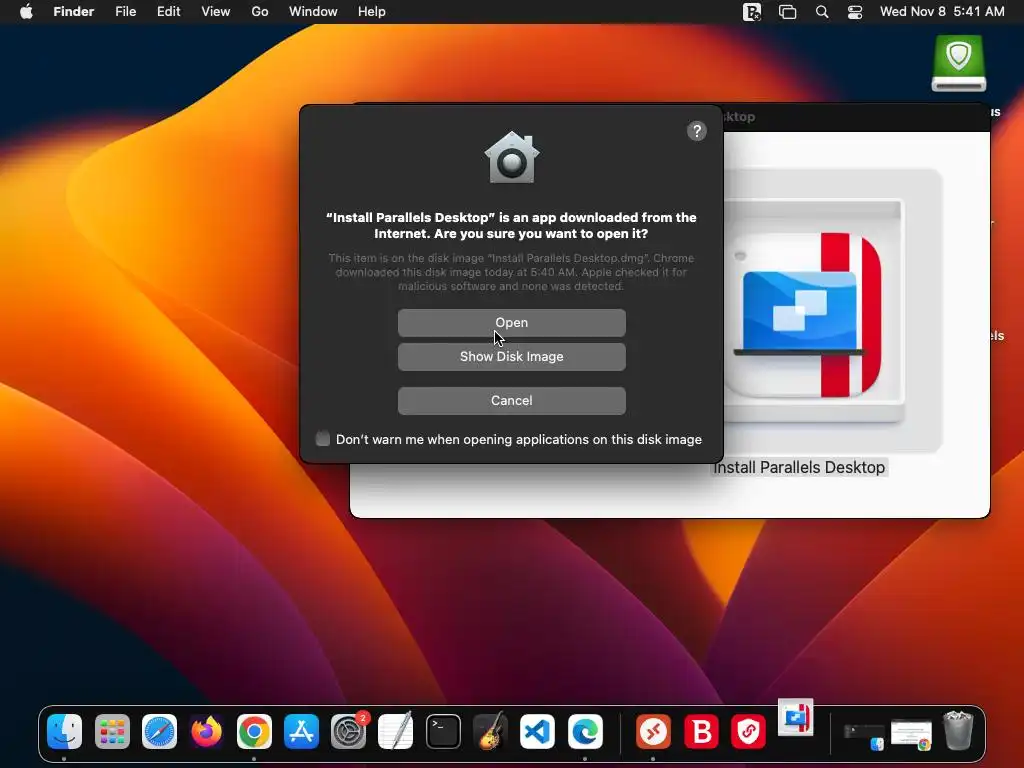Click the Show Disk Image button
This screenshot has width=1024, height=768.
(511, 357)
